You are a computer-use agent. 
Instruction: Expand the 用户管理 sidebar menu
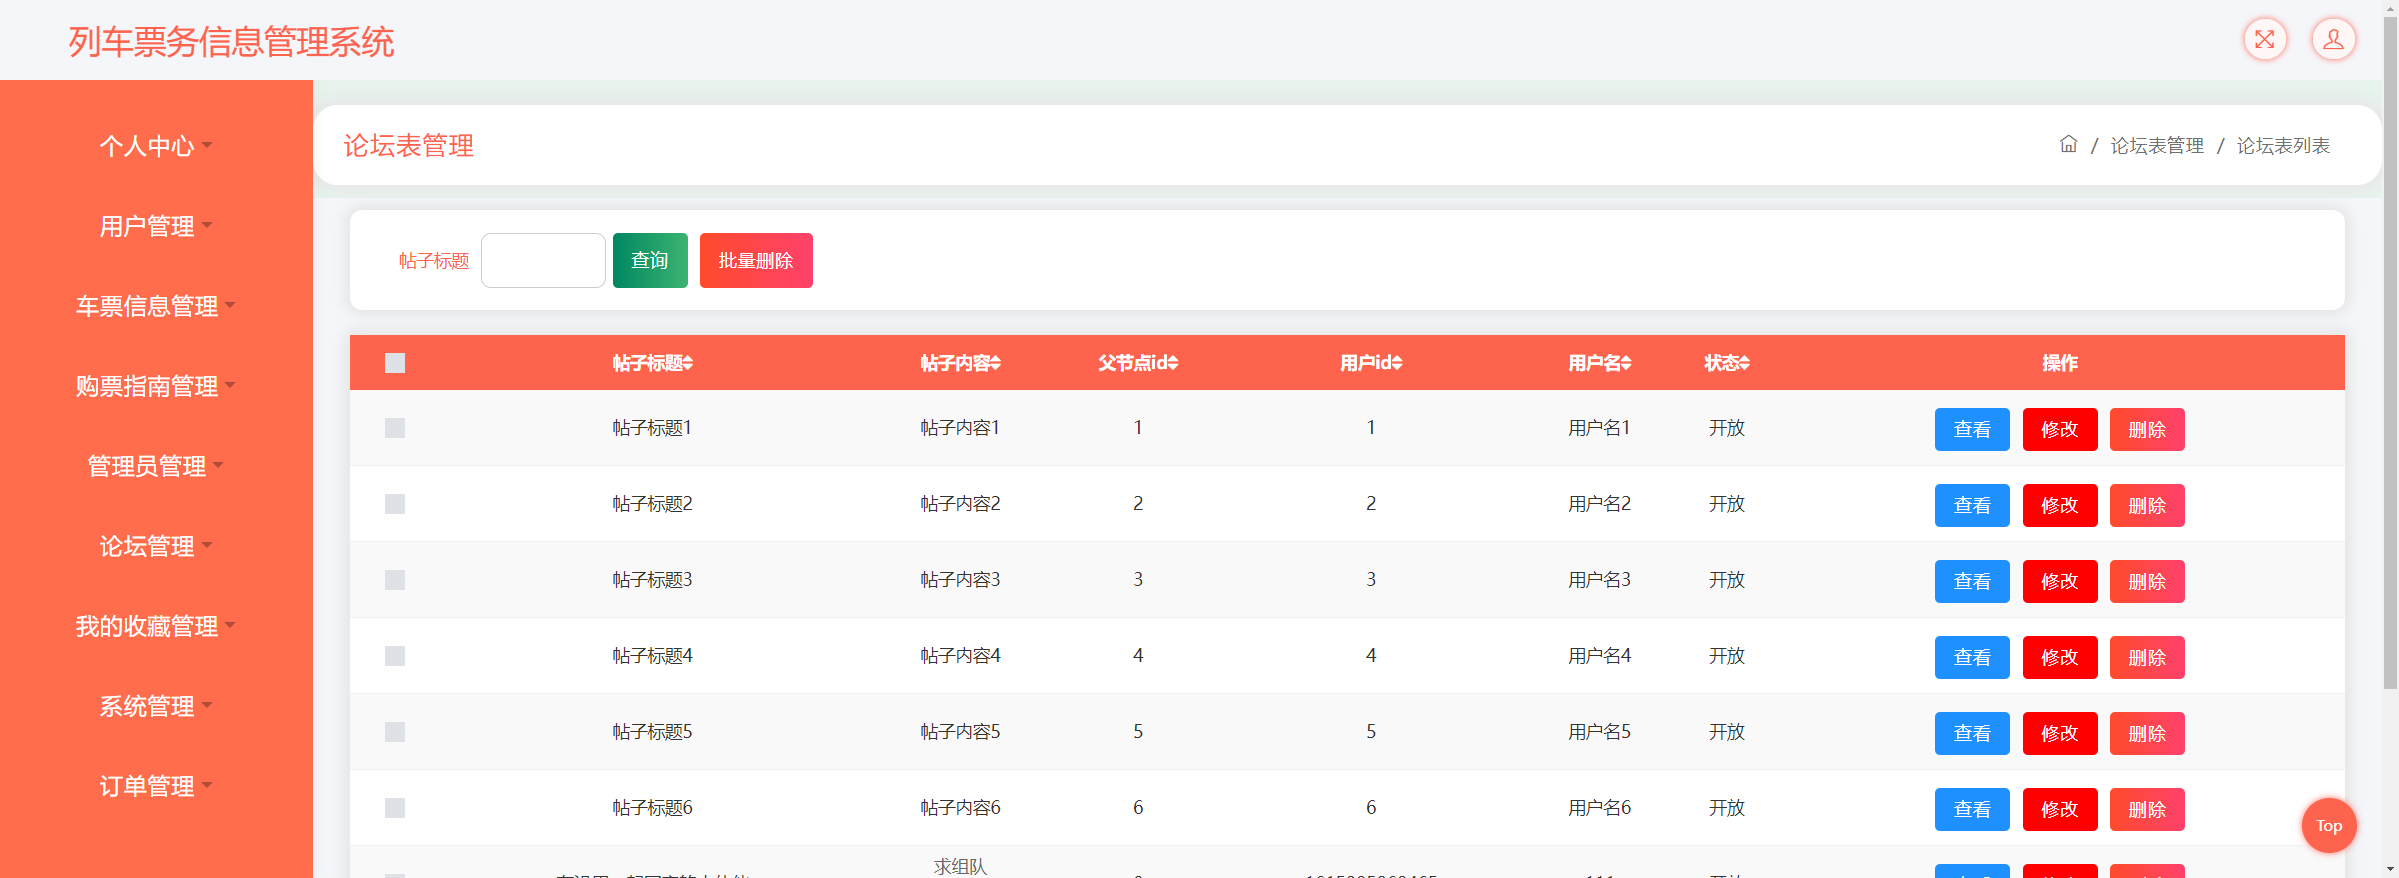pos(156,226)
